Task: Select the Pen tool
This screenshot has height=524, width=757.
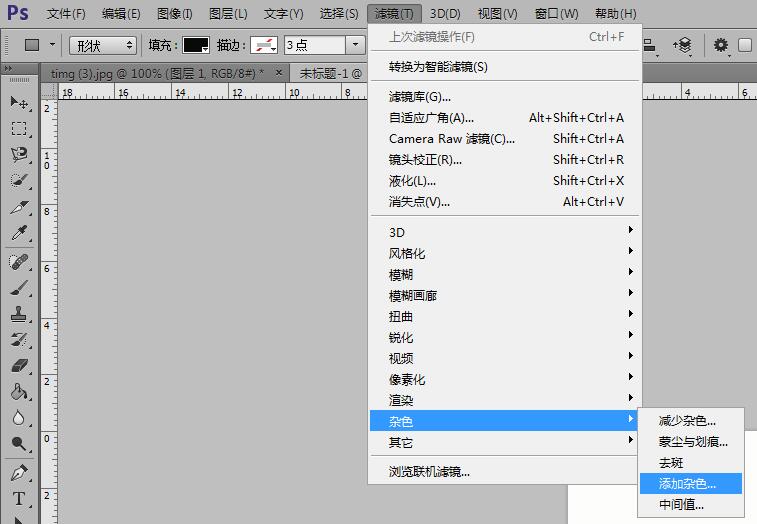Action: (19, 472)
